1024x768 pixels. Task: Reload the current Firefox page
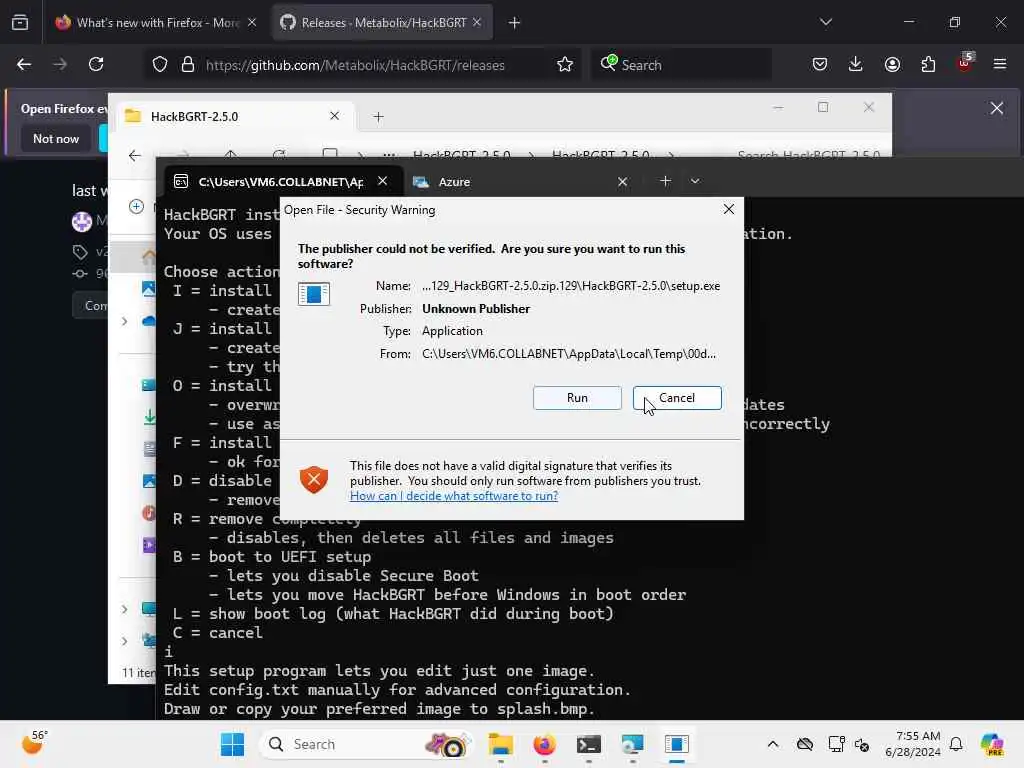pyautogui.click(x=96, y=64)
